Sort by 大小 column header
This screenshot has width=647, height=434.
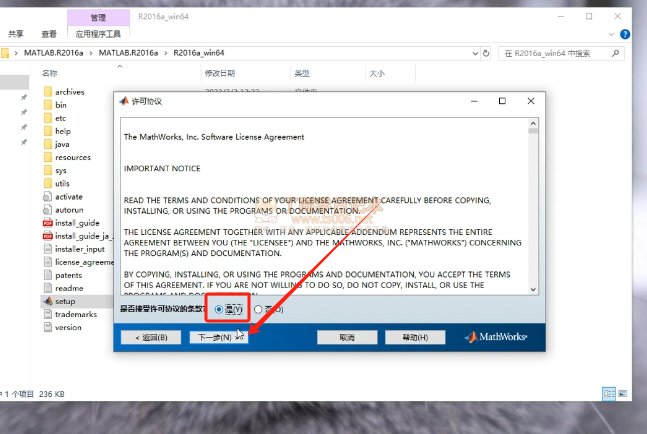377,73
